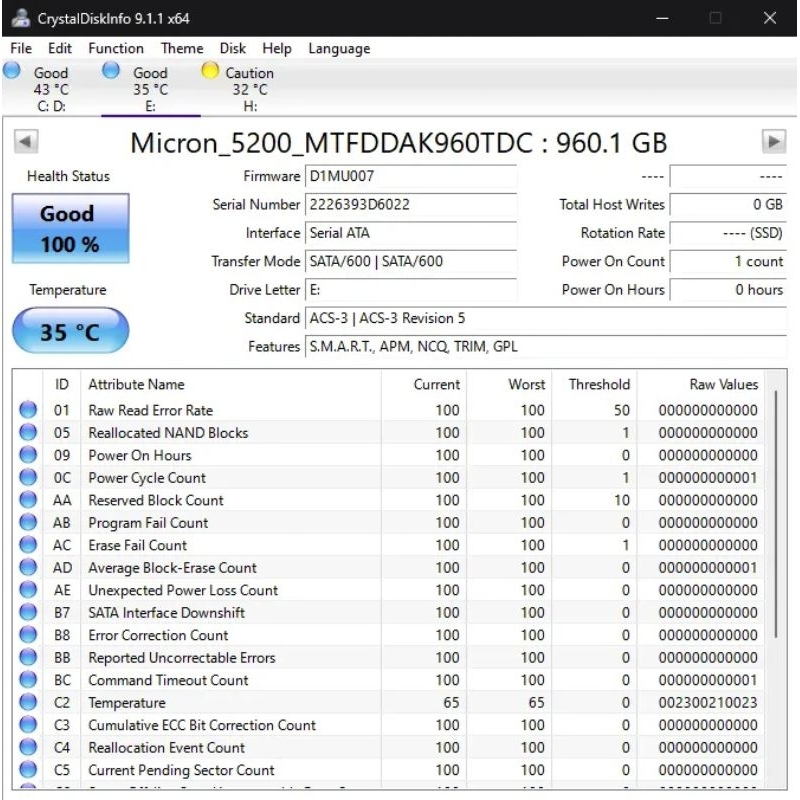Click status orb for Reported Uncorrectable Errors
The image size is (800, 800).
pos(28,657)
